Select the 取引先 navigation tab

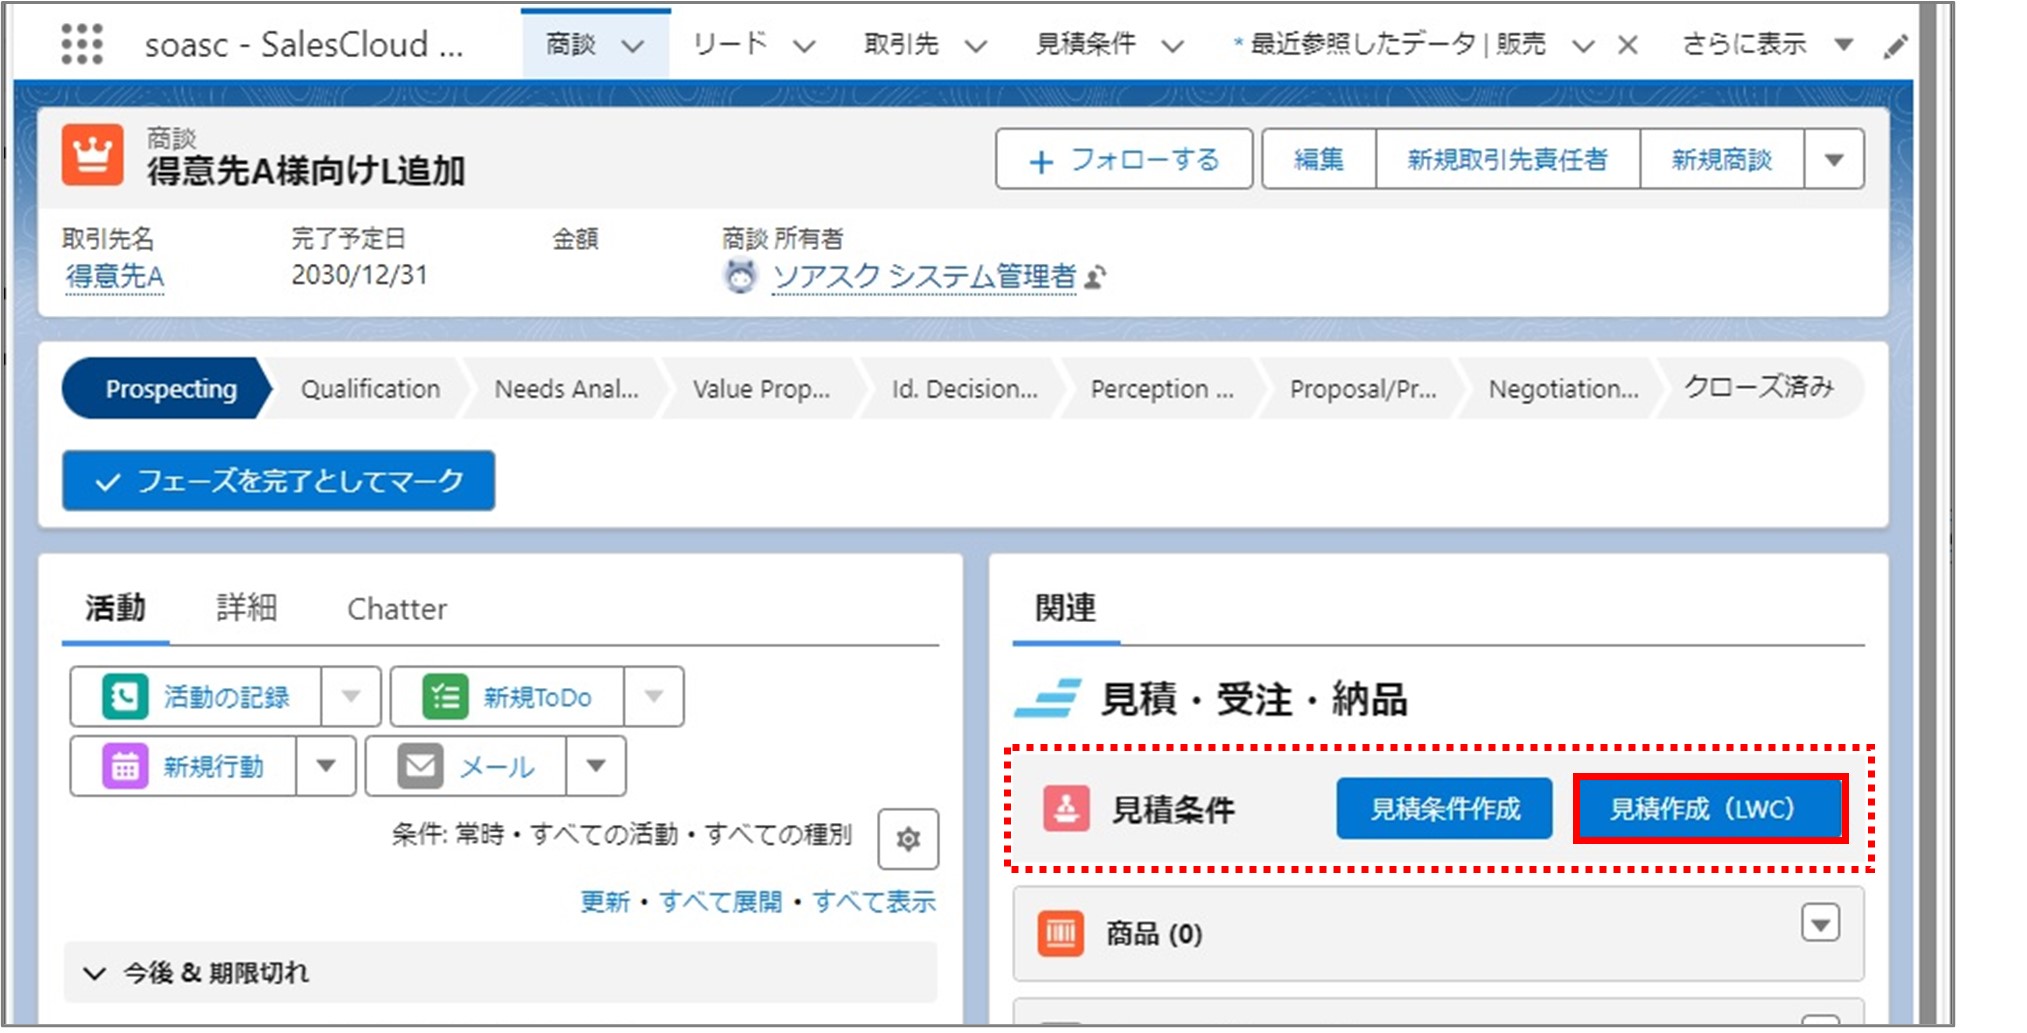901,44
